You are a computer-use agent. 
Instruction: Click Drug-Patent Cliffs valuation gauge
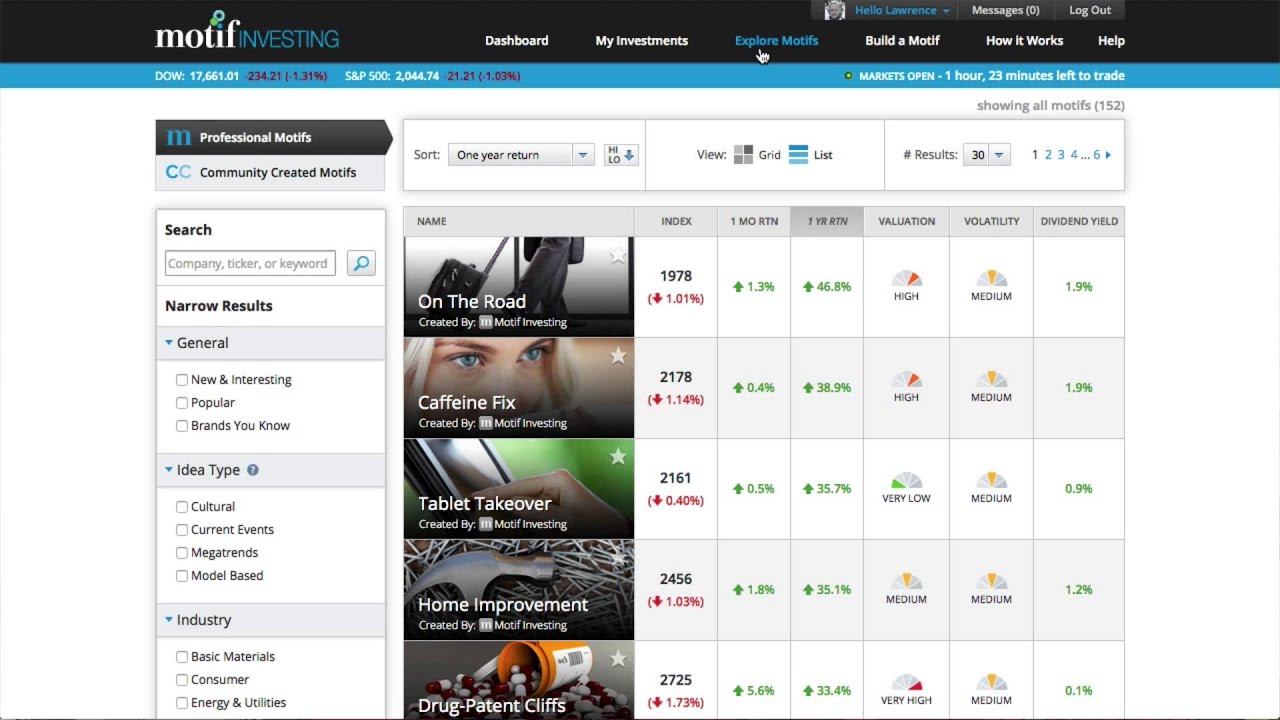tap(906, 683)
